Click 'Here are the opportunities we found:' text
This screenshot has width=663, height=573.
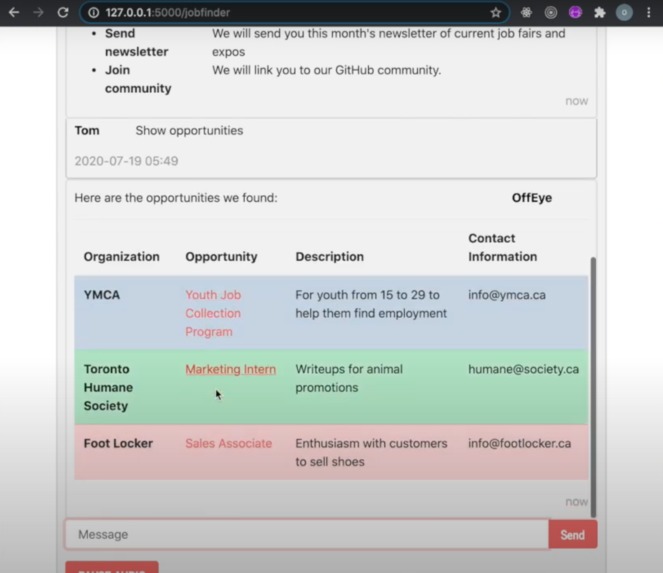pyautogui.click(x=176, y=198)
